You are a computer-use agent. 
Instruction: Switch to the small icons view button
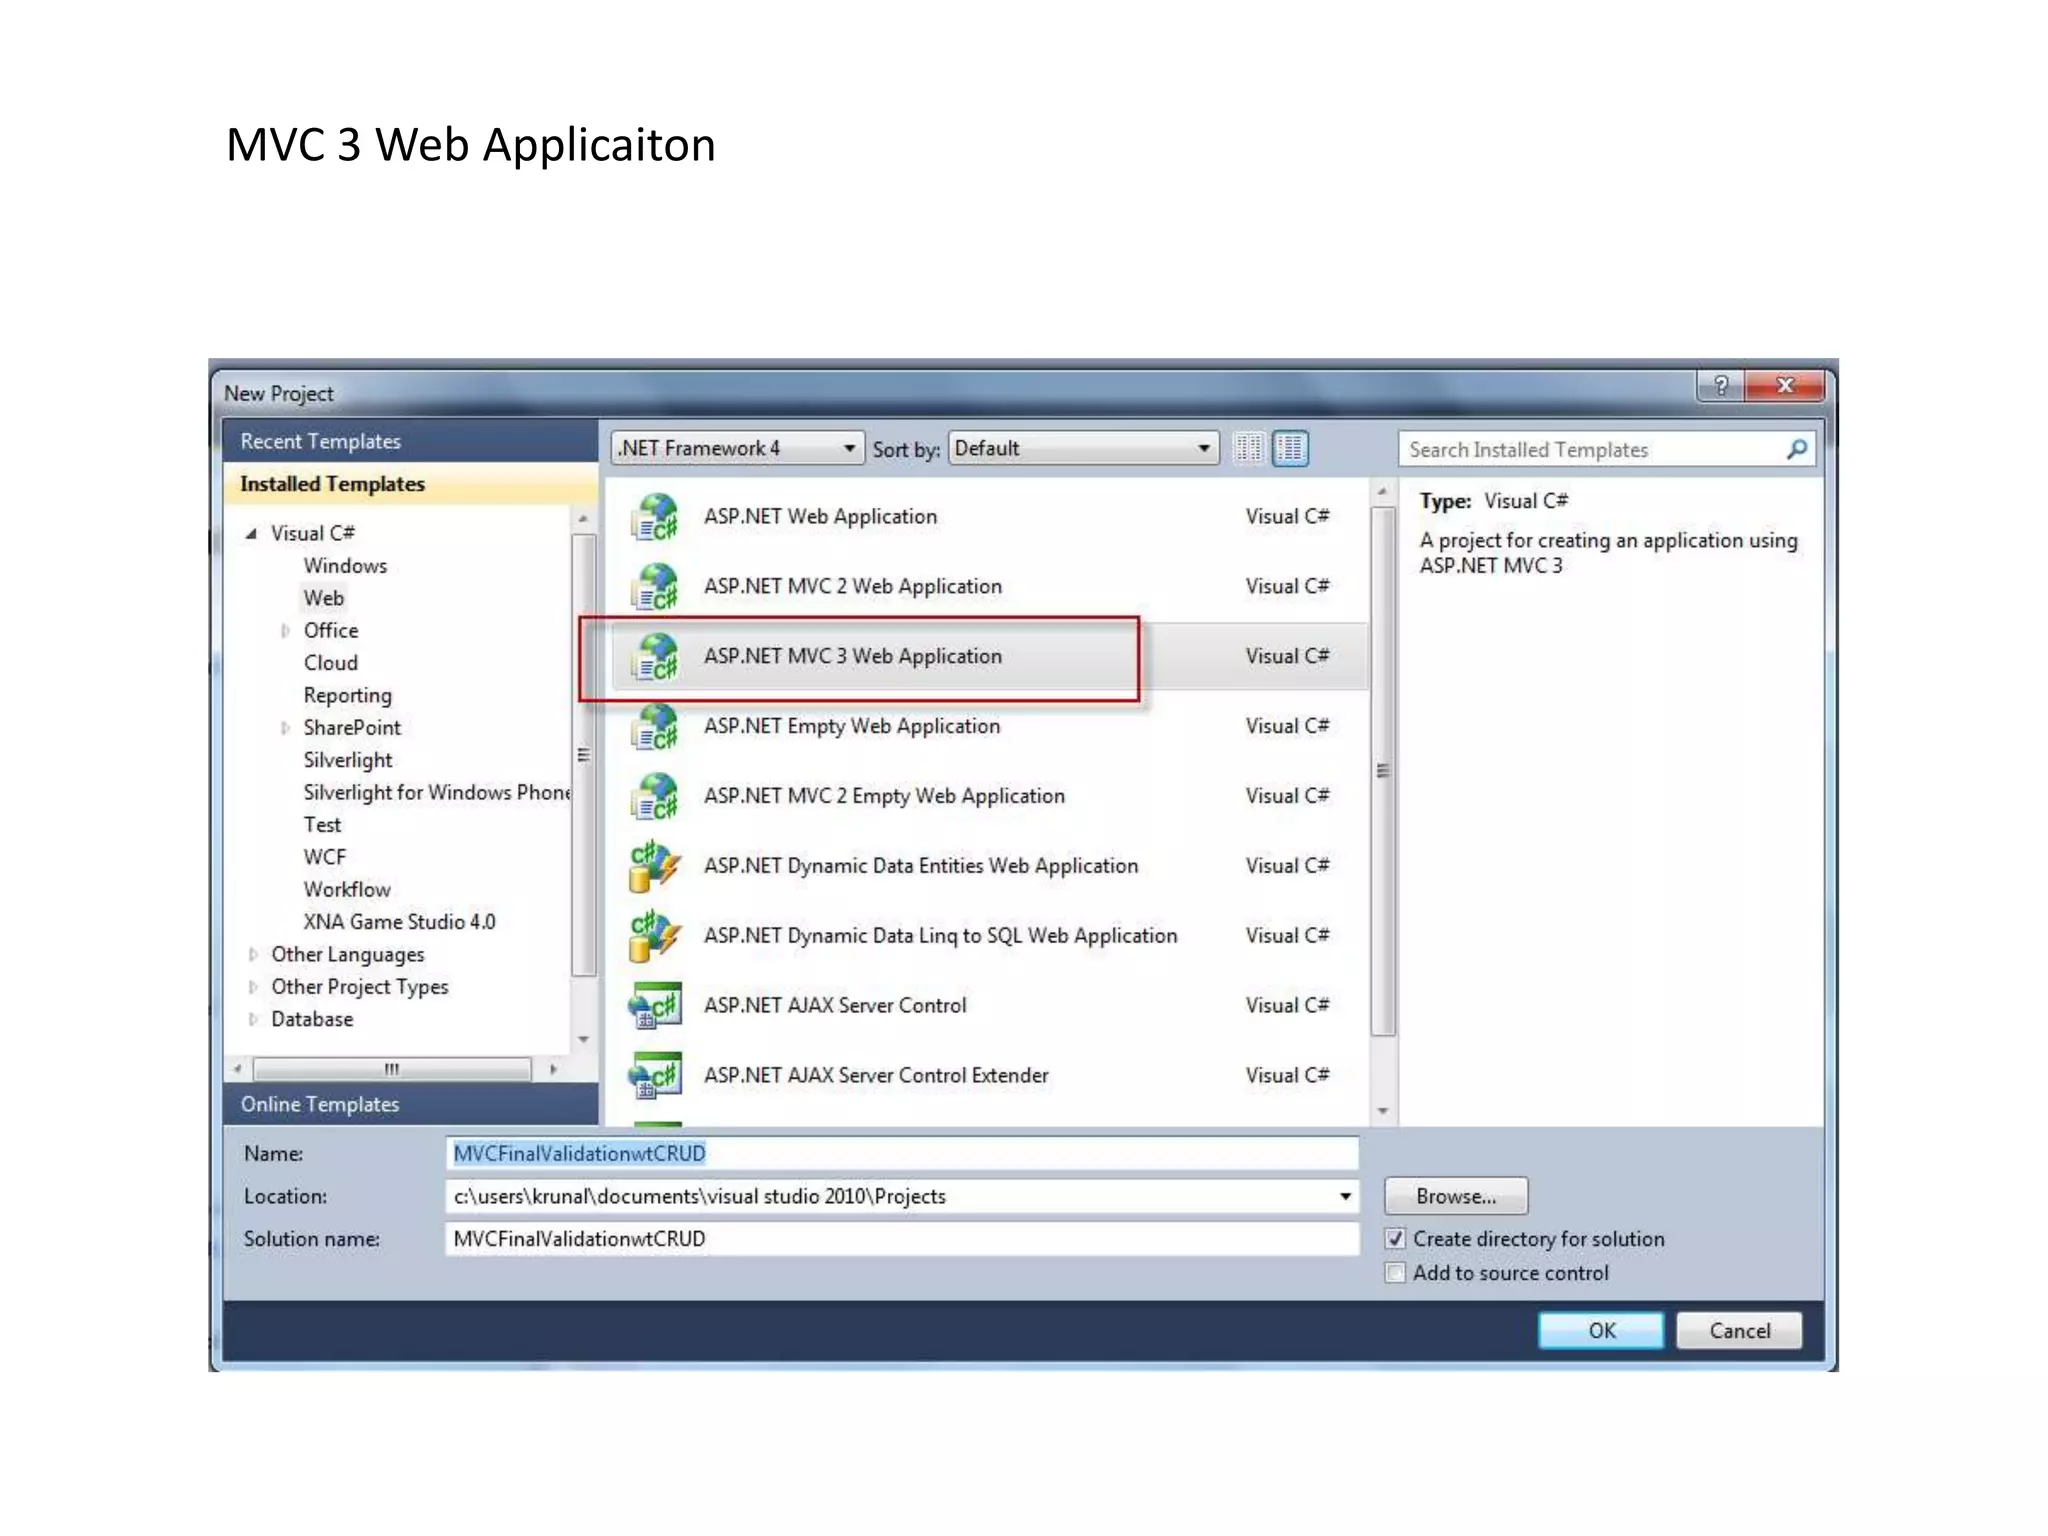tap(1248, 448)
